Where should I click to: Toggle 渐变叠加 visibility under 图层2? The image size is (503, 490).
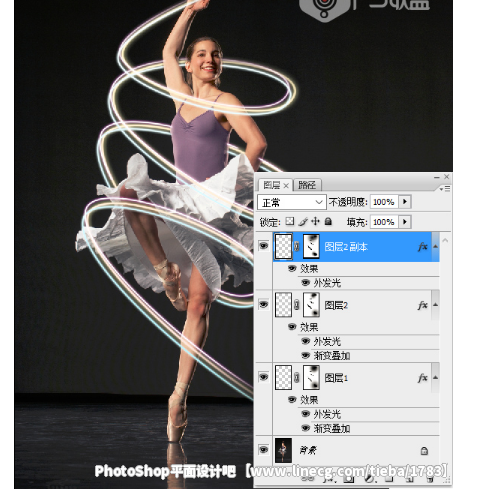coord(306,356)
